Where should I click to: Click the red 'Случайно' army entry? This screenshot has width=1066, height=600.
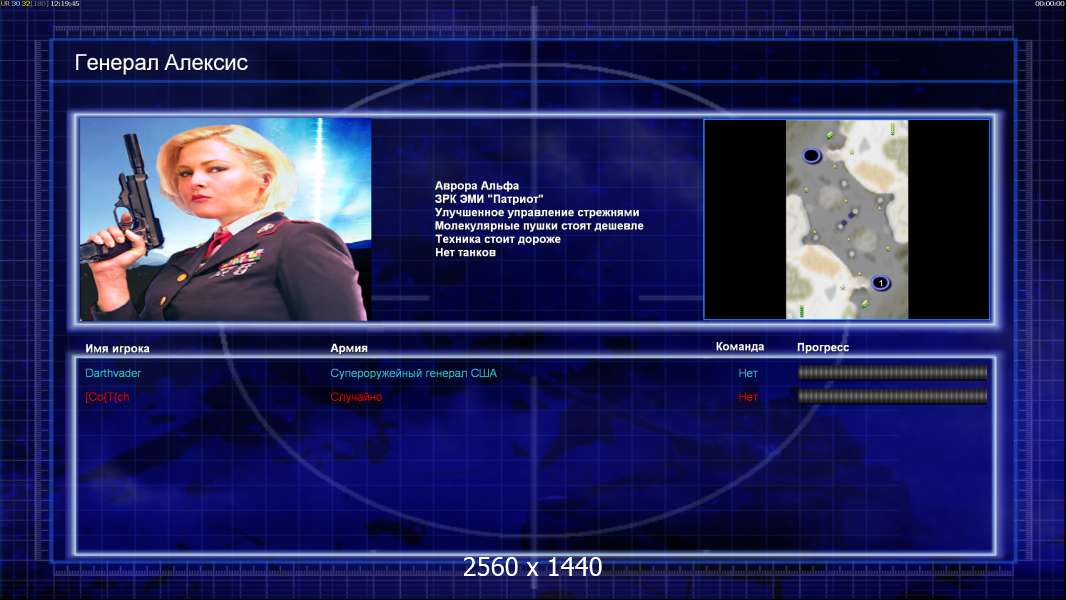[x=356, y=397]
